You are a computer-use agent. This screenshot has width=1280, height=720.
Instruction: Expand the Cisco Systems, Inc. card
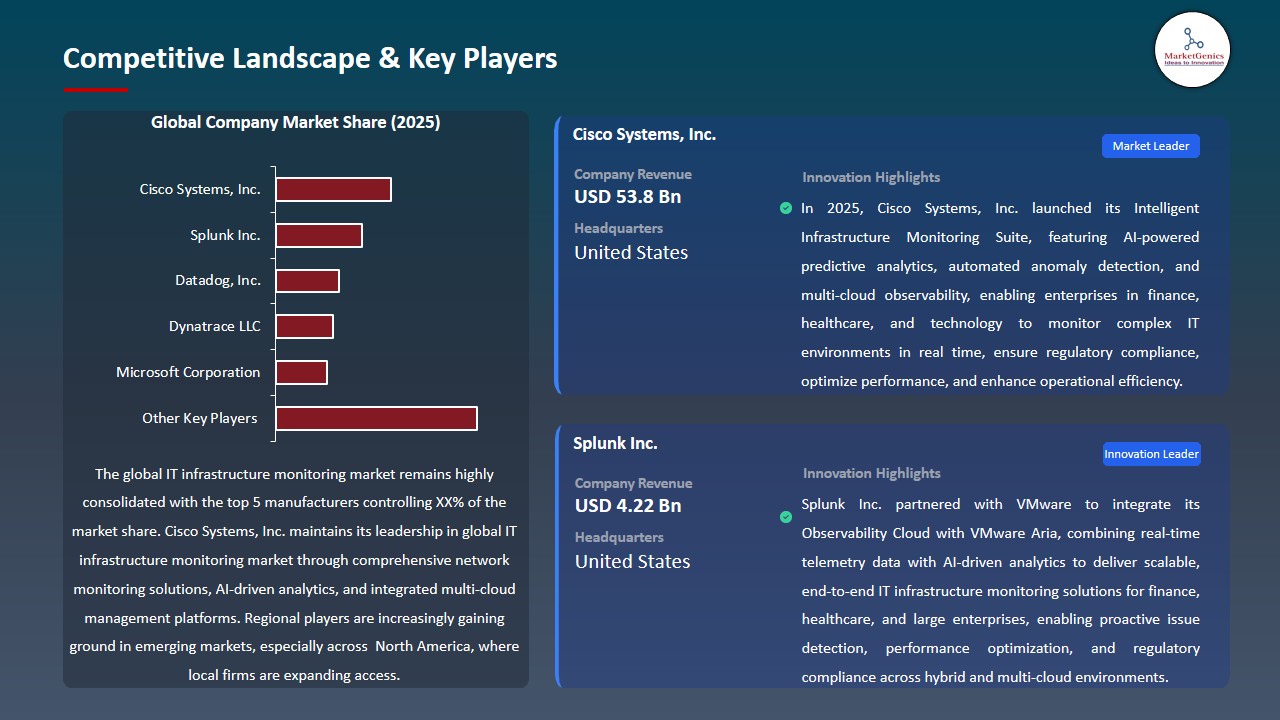click(644, 134)
